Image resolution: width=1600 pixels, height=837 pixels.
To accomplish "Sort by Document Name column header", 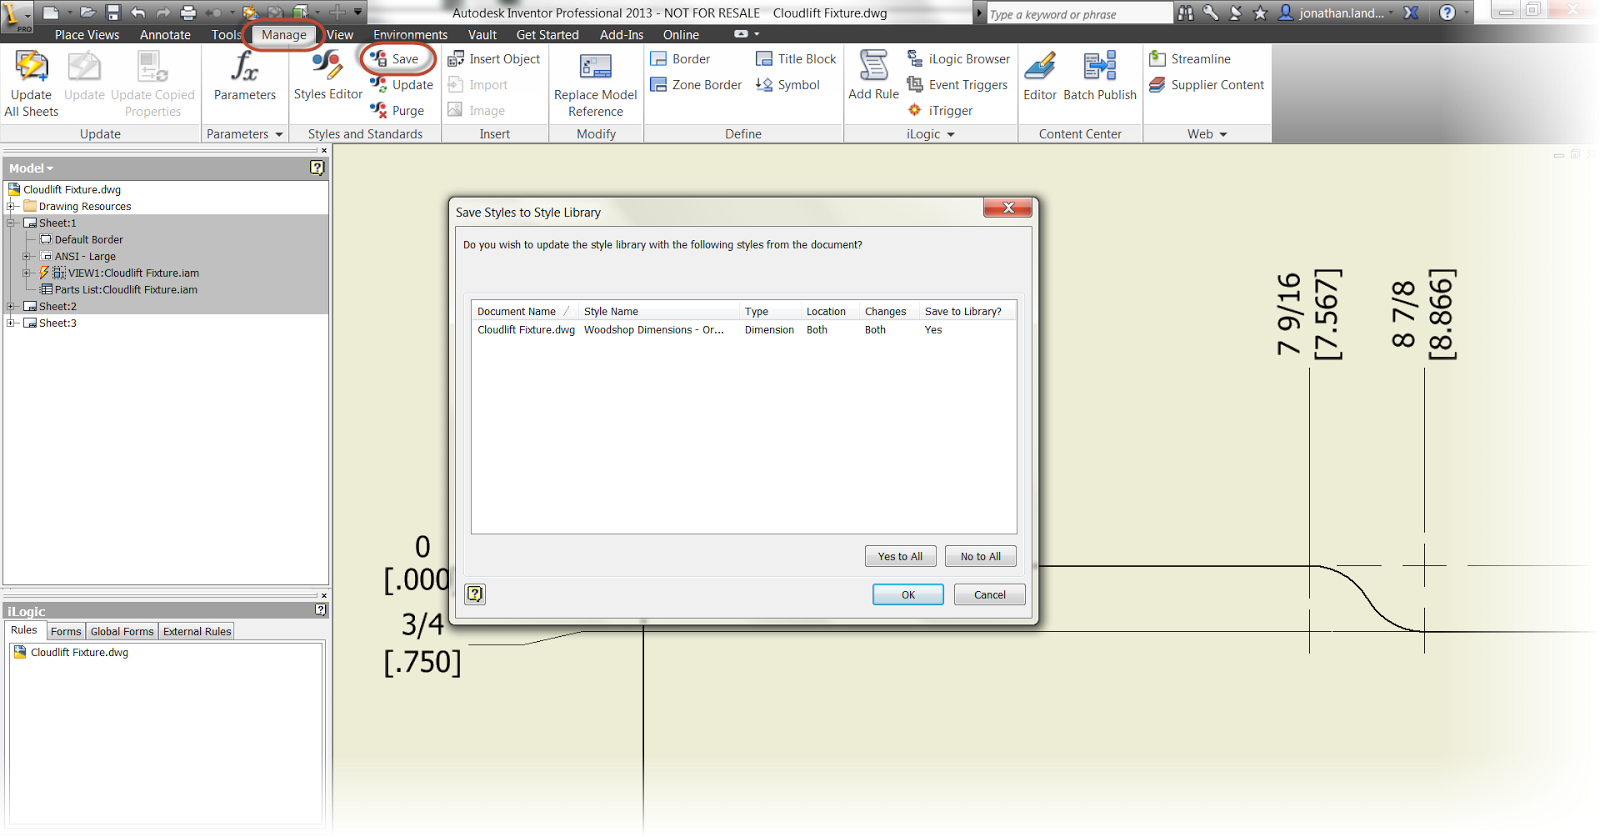I will click(x=525, y=311).
